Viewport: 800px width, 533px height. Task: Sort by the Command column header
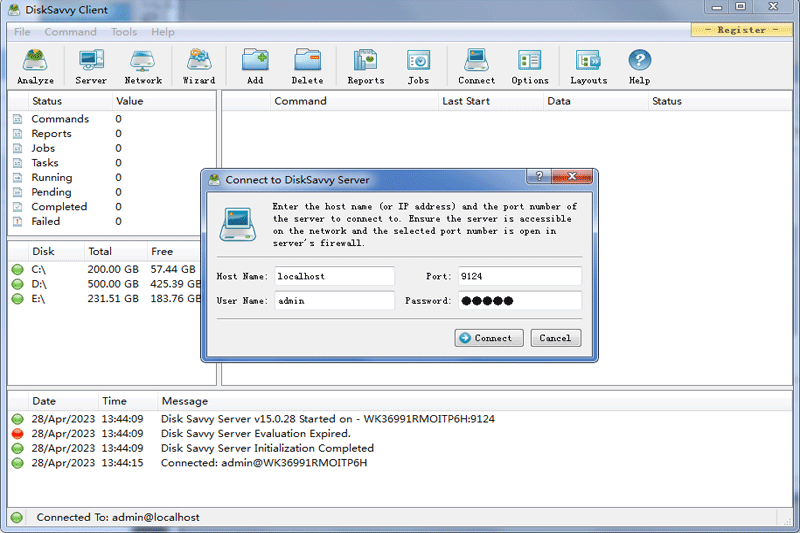tap(354, 101)
